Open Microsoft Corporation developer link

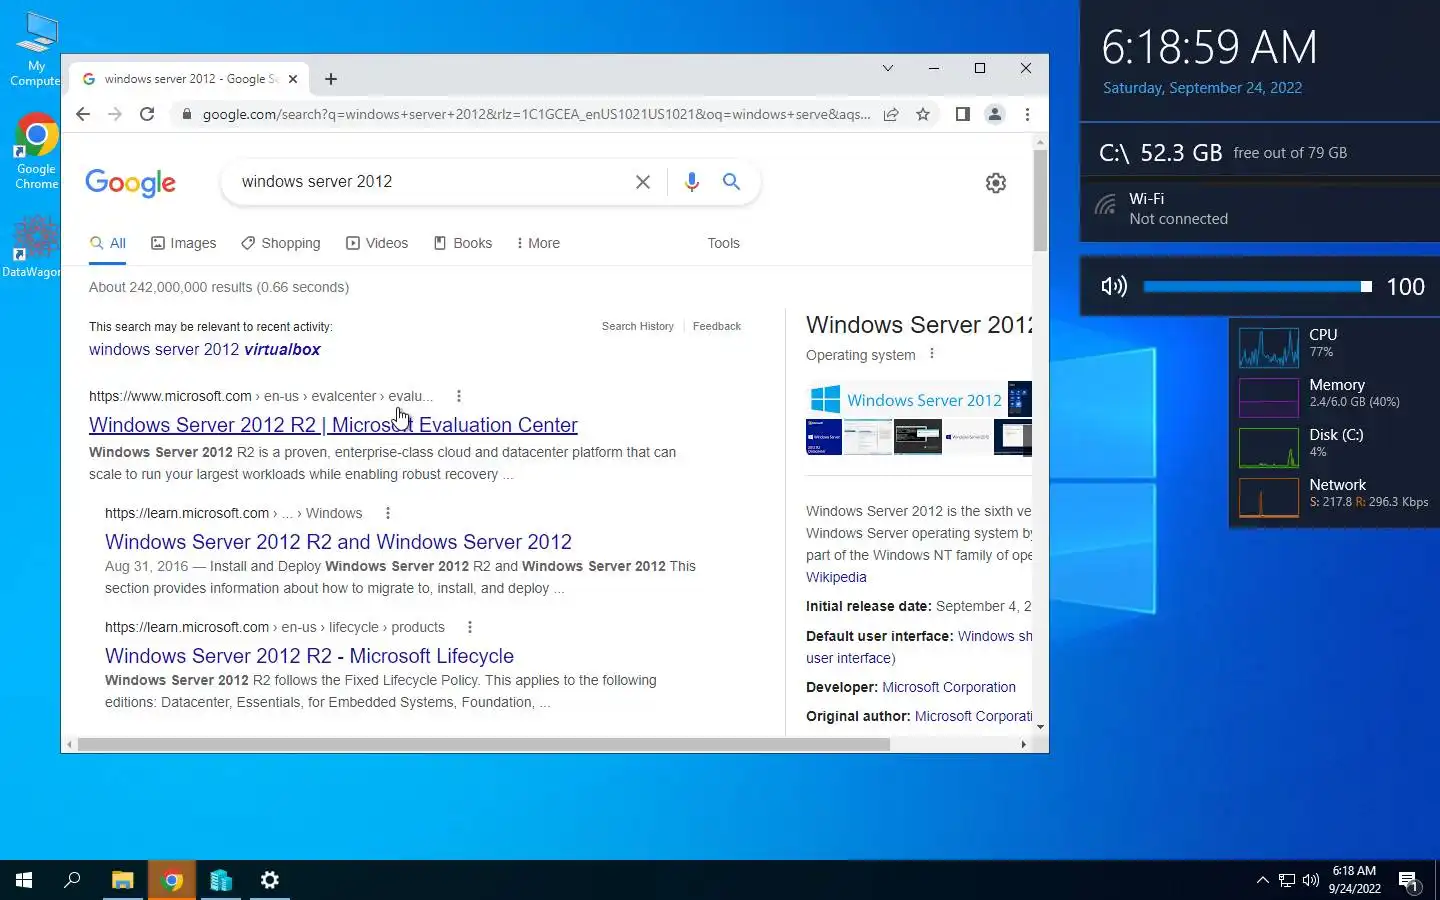point(949,687)
